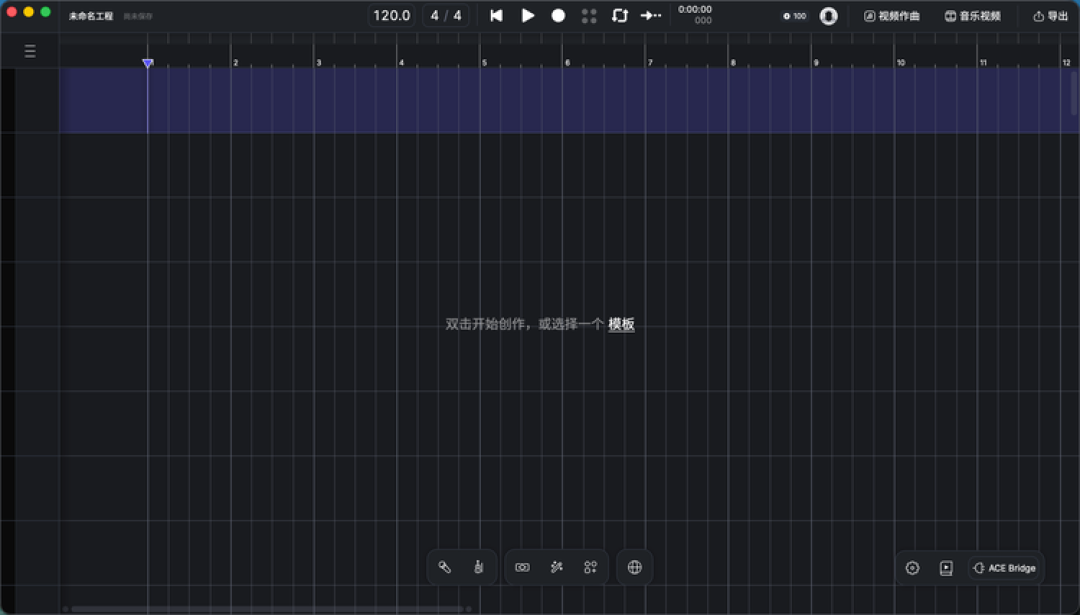Screen dimensions: 1080x615
Task: Open the hamburger menu at top left
Action: (x=30, y=51)
